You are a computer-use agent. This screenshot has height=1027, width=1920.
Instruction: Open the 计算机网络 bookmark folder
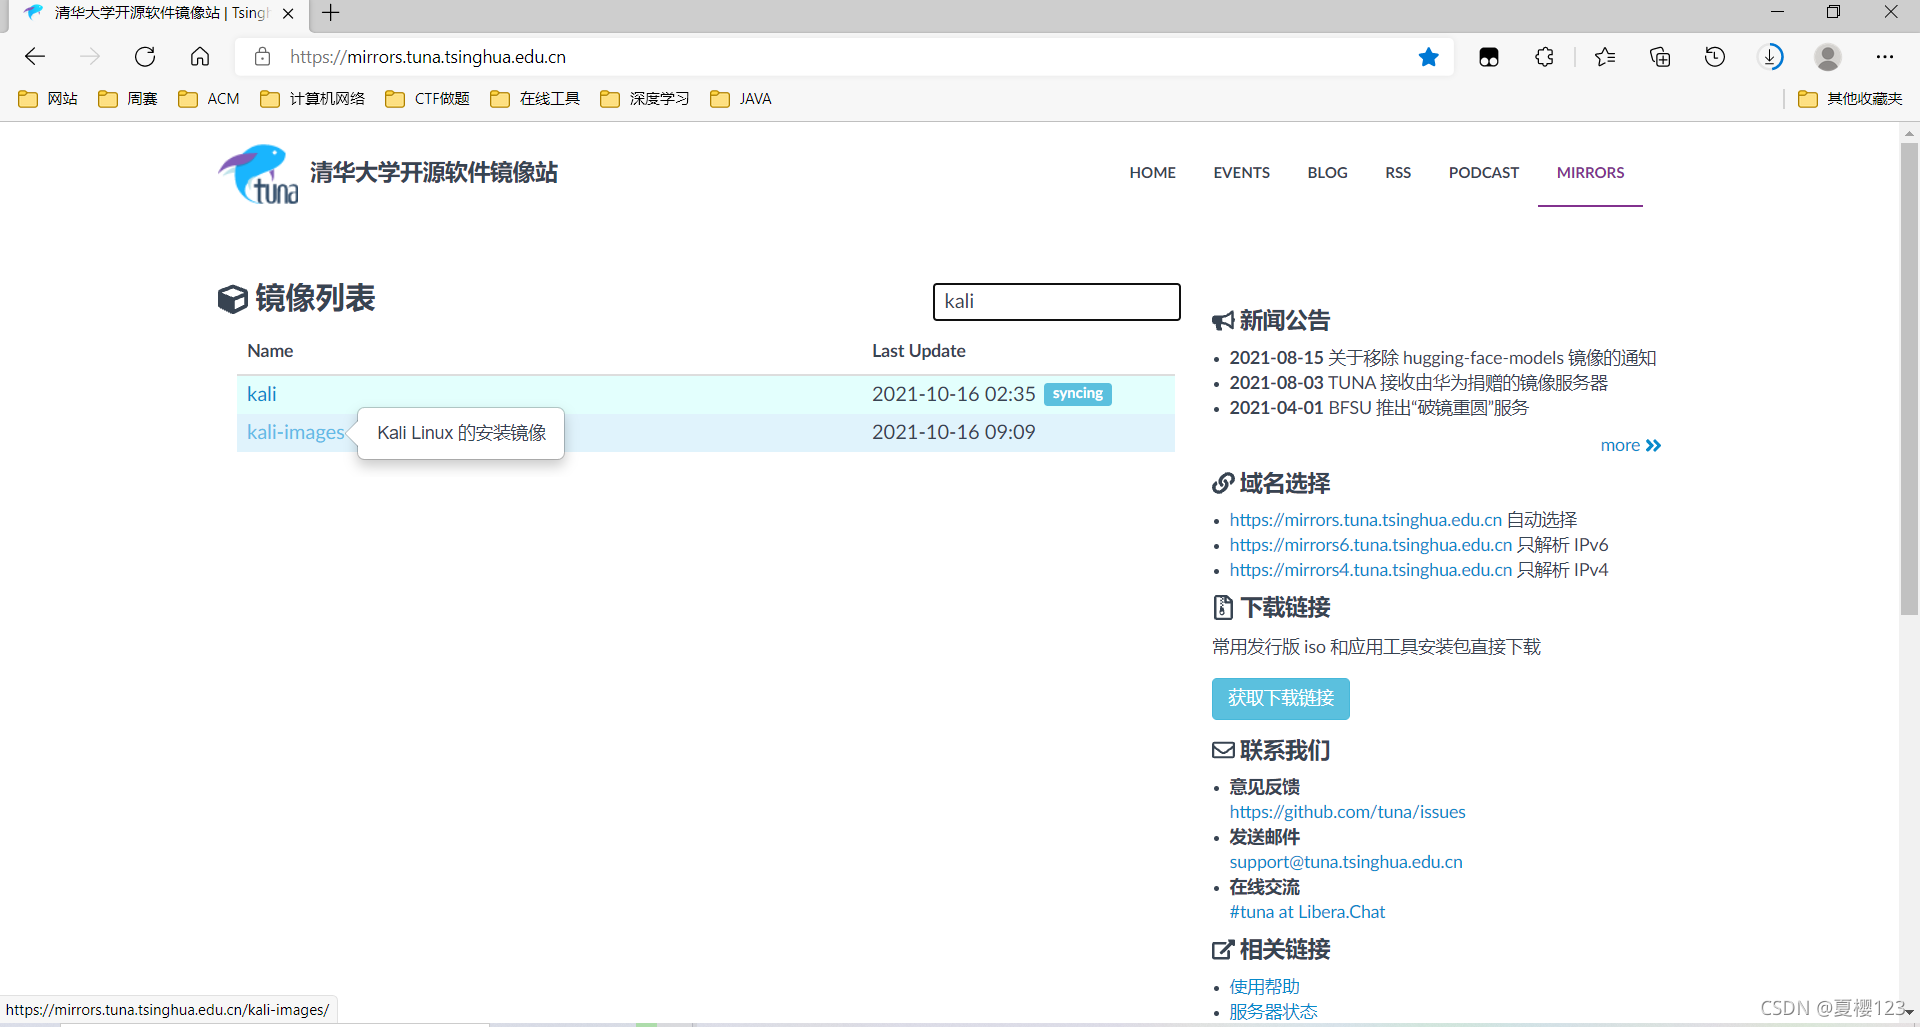pyautogui.click(x=312, y=99)
